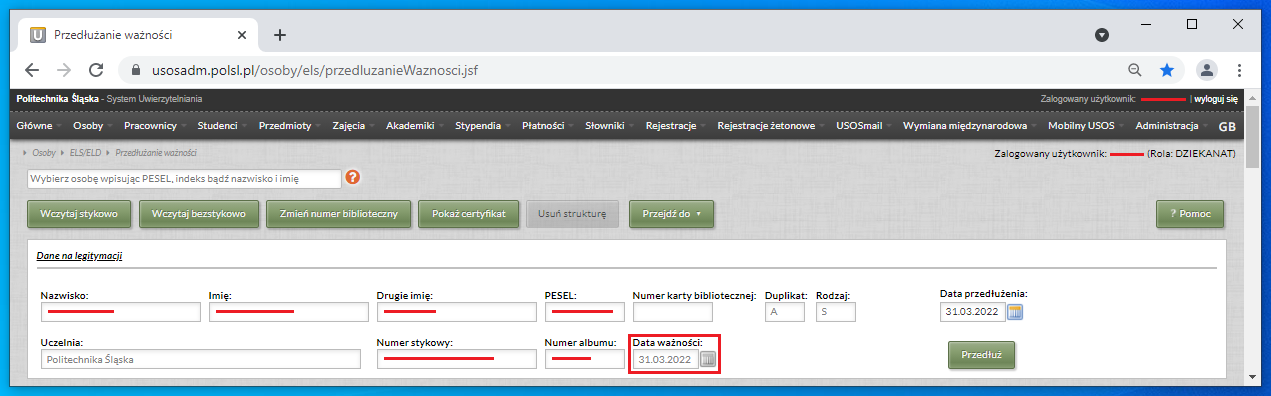
Task: Click the Data przedłużenia date field
Action: pyautogui.click(x=972, y=312)
